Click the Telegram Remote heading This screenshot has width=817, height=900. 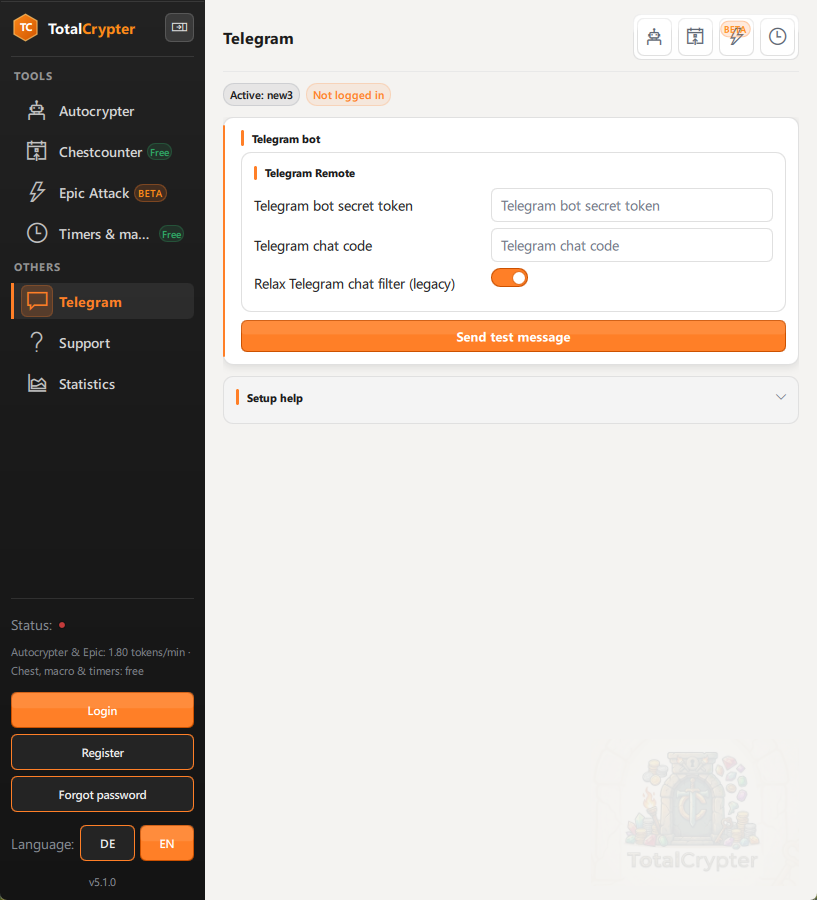point(309,173)
